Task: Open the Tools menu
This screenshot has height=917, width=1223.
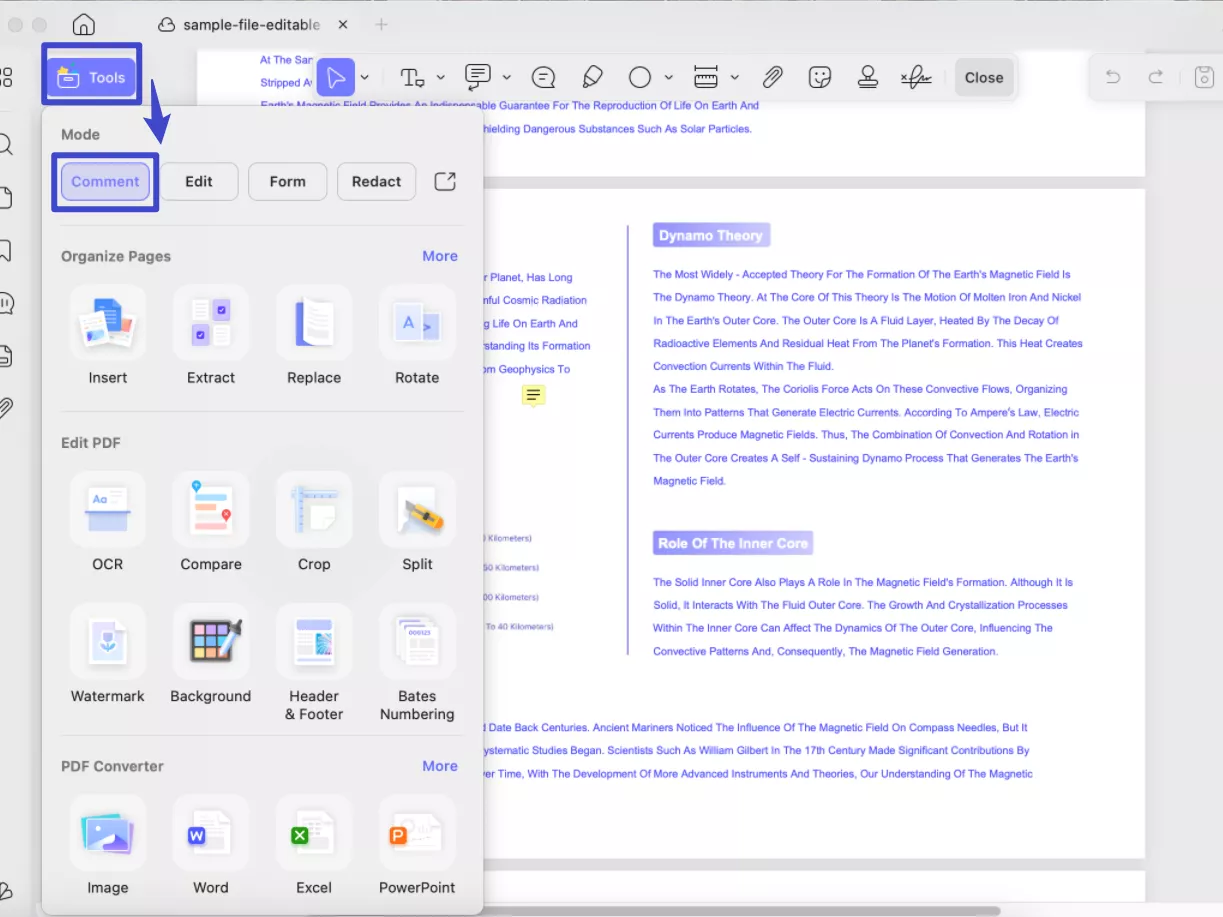Action: [x=91, y=77]
